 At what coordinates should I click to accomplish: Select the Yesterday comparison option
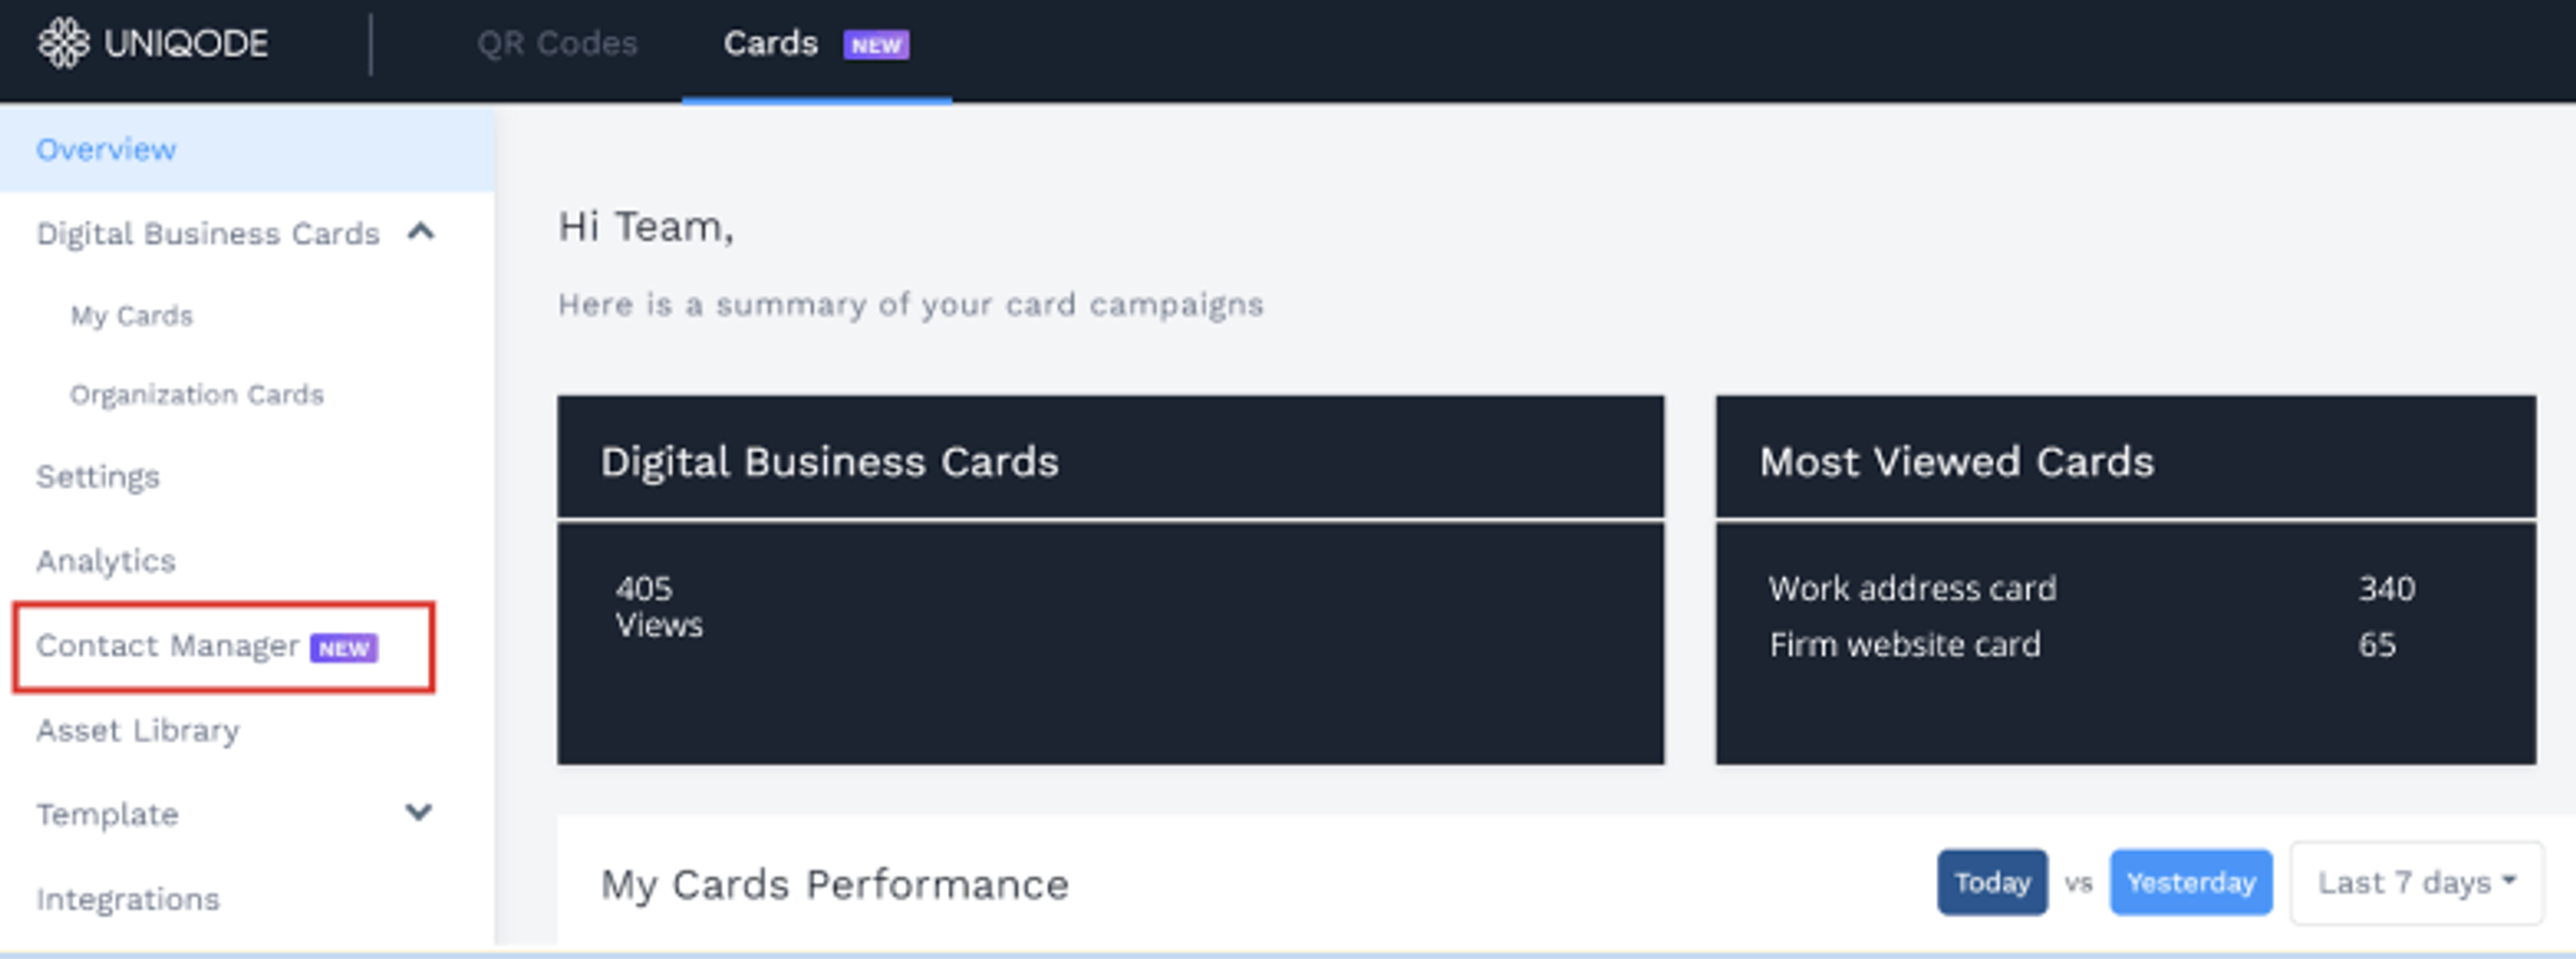tap(2190, 882)
